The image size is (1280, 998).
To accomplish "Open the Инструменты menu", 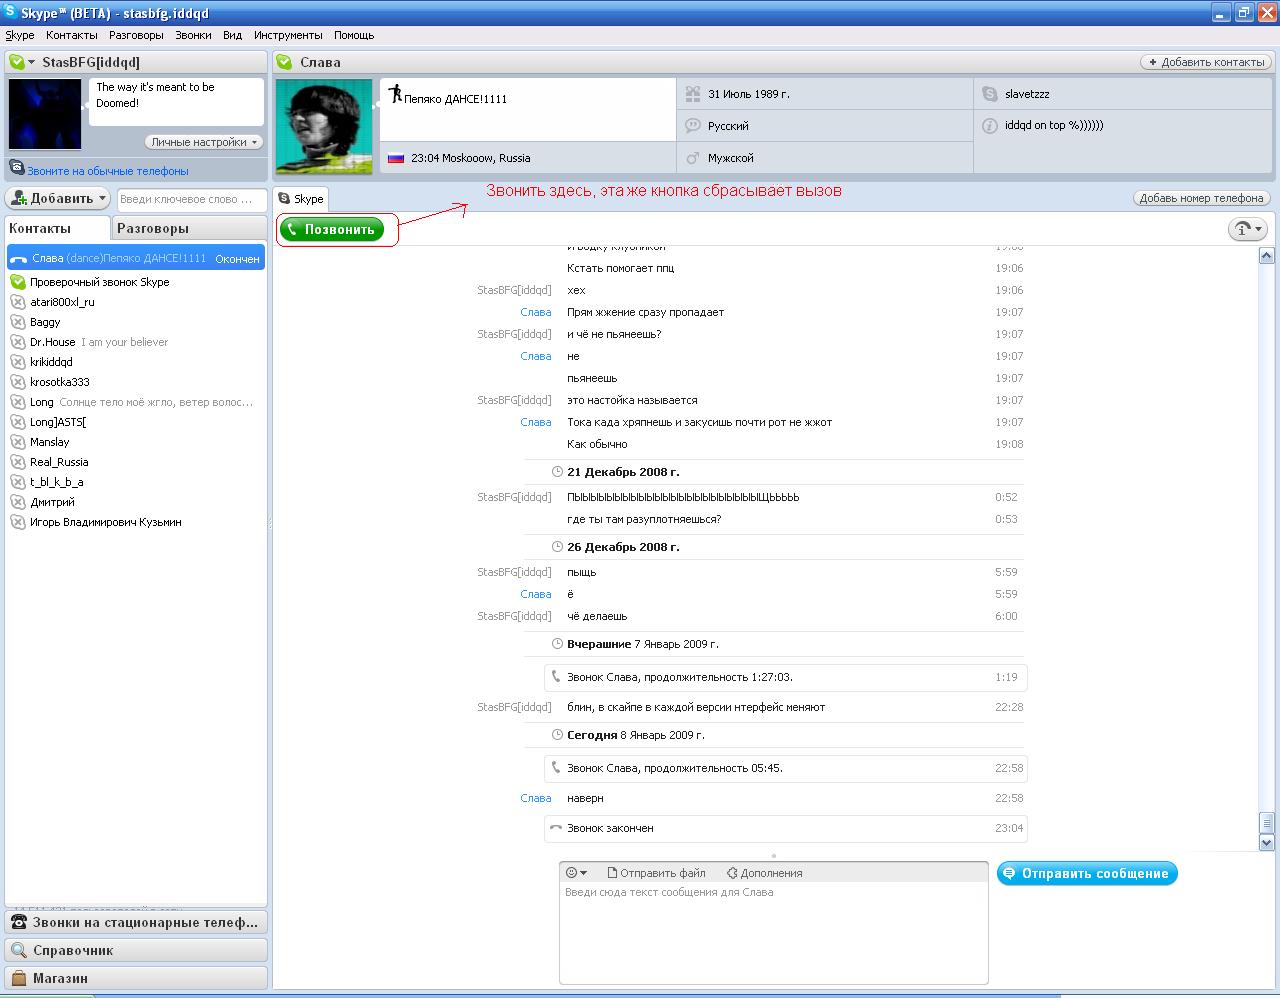I will 288,35.
